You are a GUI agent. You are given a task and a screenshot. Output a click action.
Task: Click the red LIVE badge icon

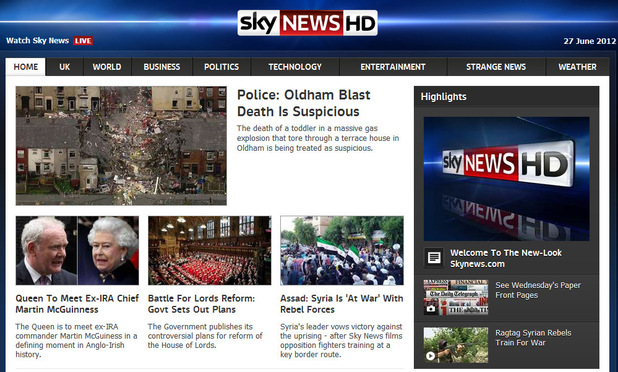tap(83, 41)
